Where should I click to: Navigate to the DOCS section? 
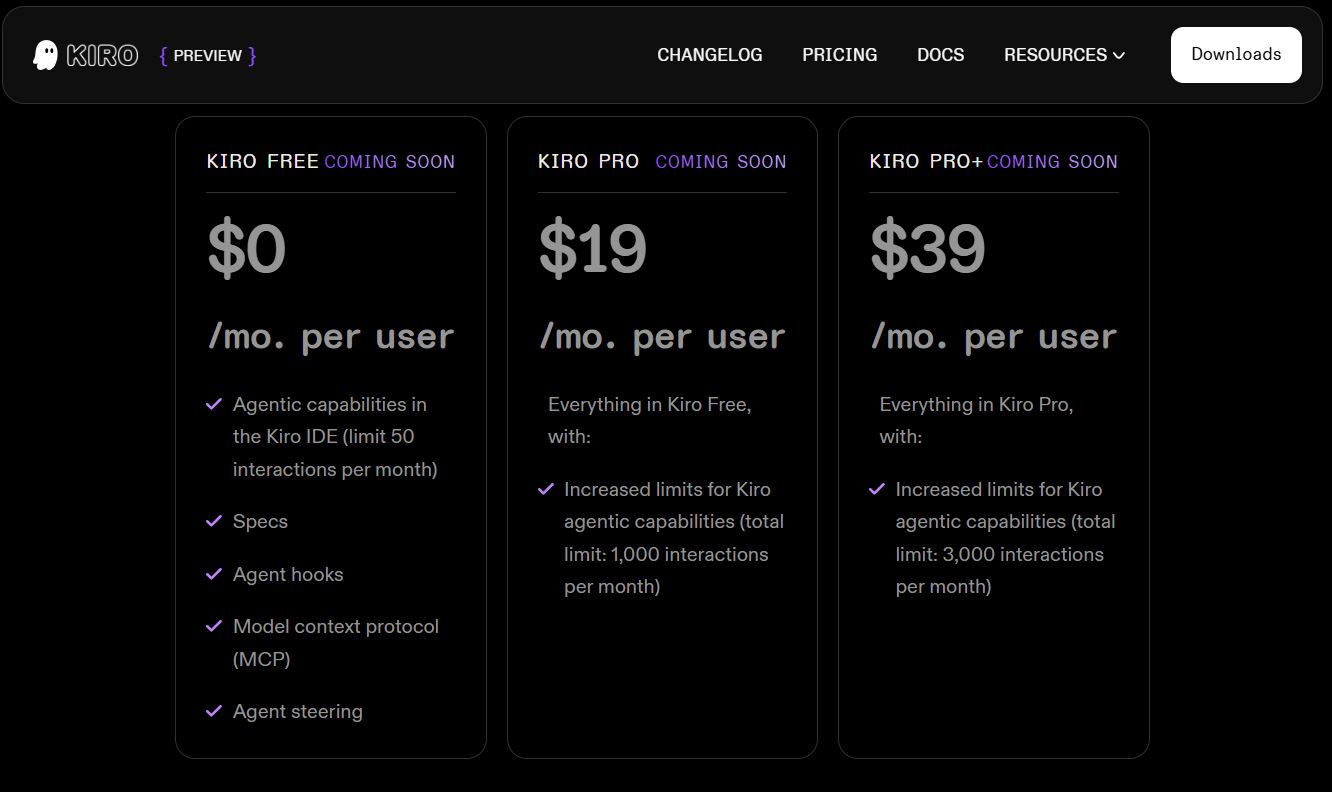tap(940, 55)
